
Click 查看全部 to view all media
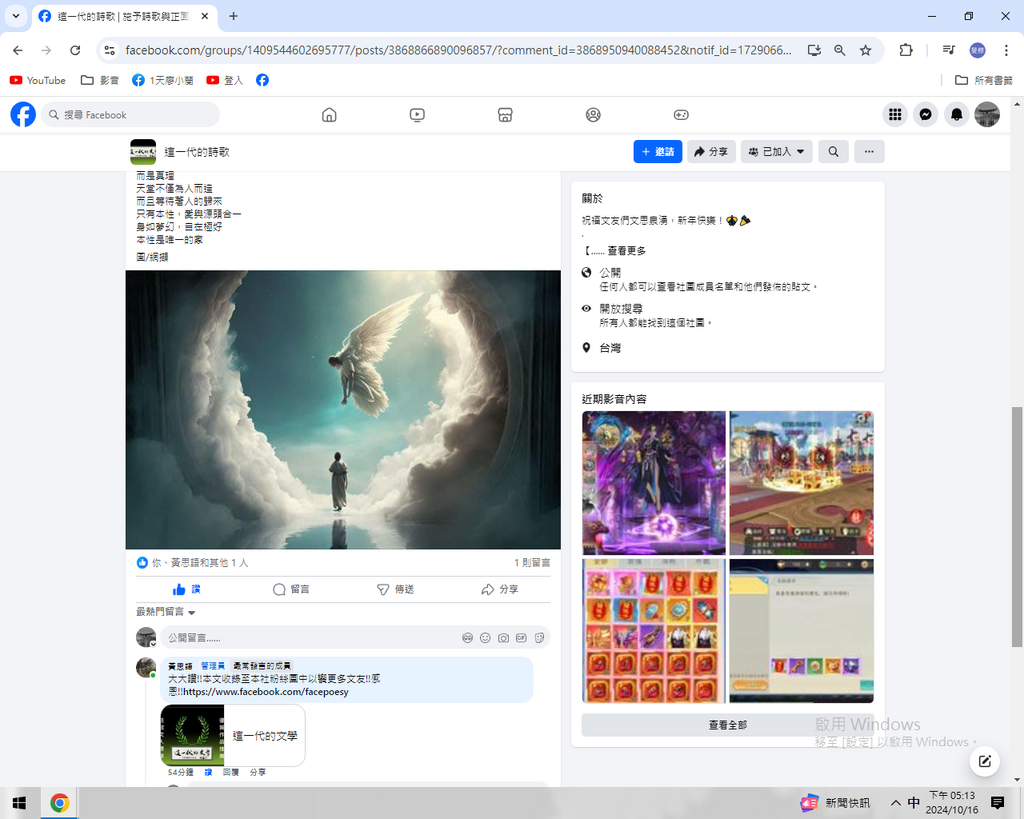click(727, 725)
